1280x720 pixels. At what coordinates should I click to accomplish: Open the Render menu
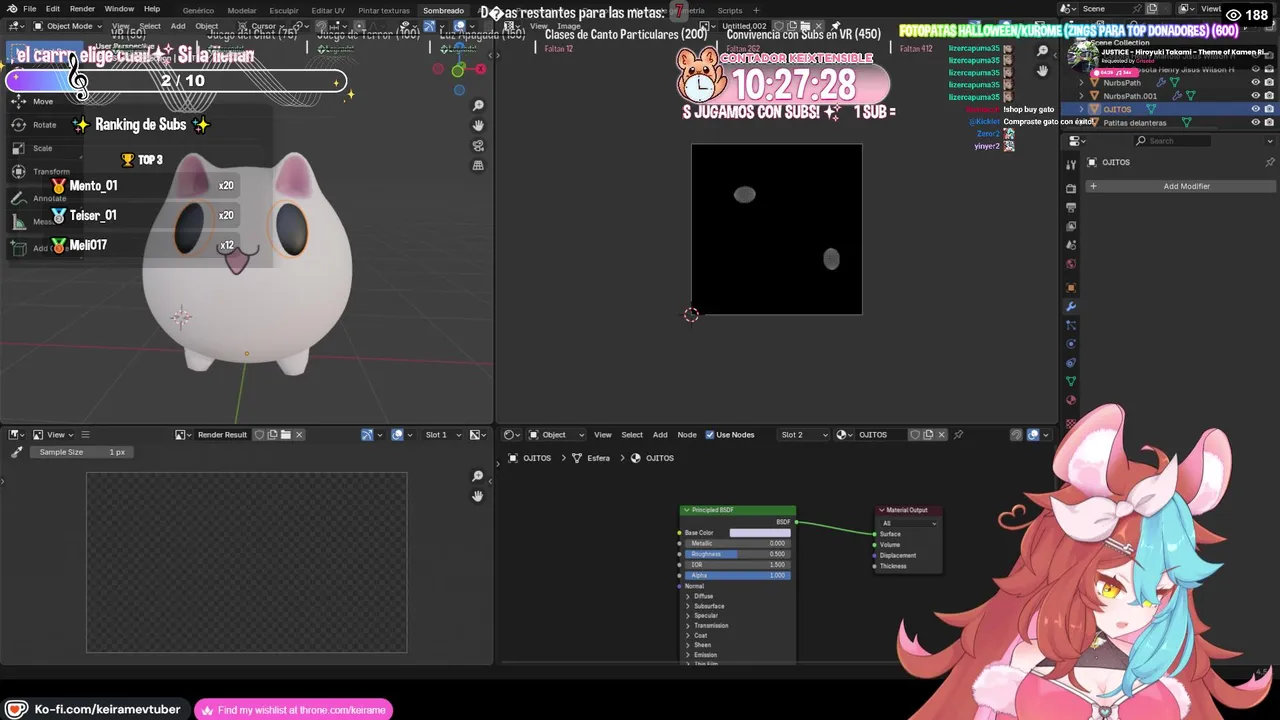pyautogui.click(x=82, y=9)
